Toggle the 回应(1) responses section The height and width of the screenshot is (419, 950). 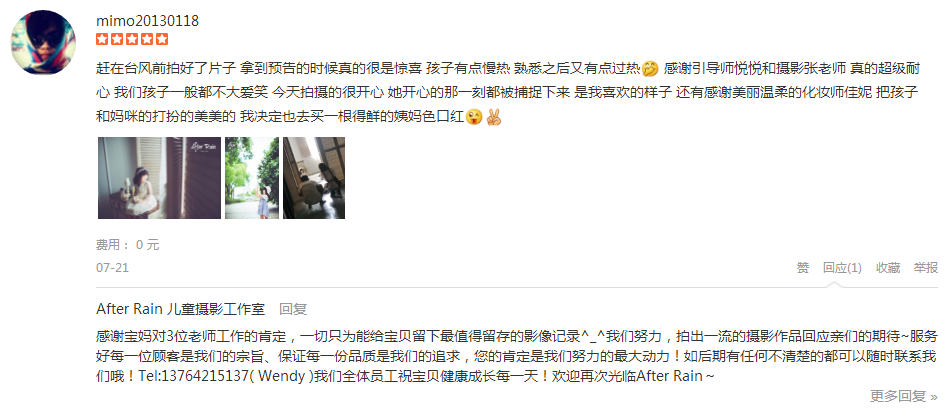tap(842, 268)
